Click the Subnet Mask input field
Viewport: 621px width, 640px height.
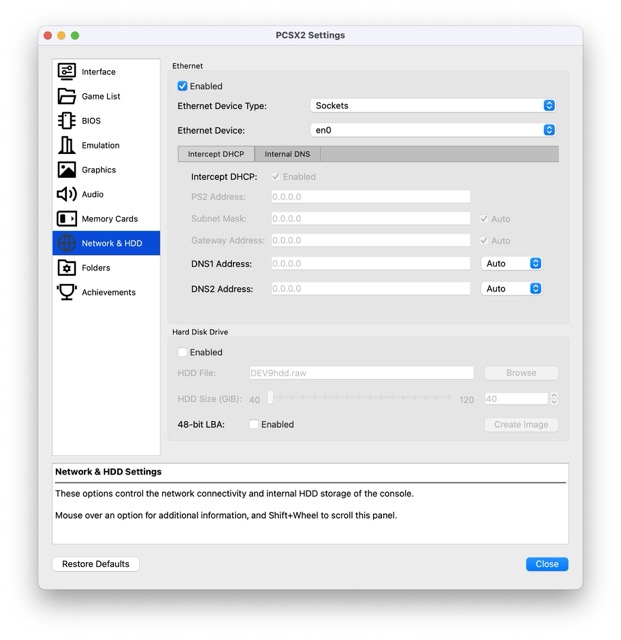click(371, 218)
